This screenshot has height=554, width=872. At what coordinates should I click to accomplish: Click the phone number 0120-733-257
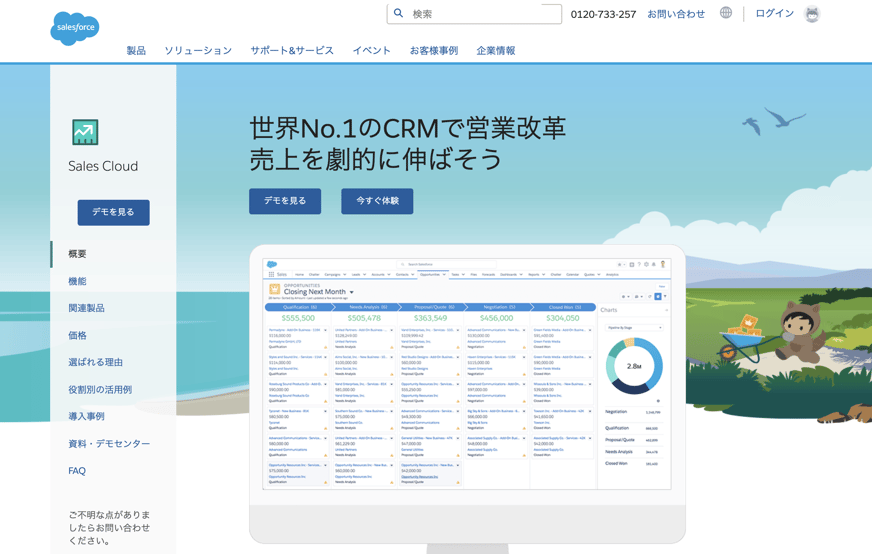point(603,14)
